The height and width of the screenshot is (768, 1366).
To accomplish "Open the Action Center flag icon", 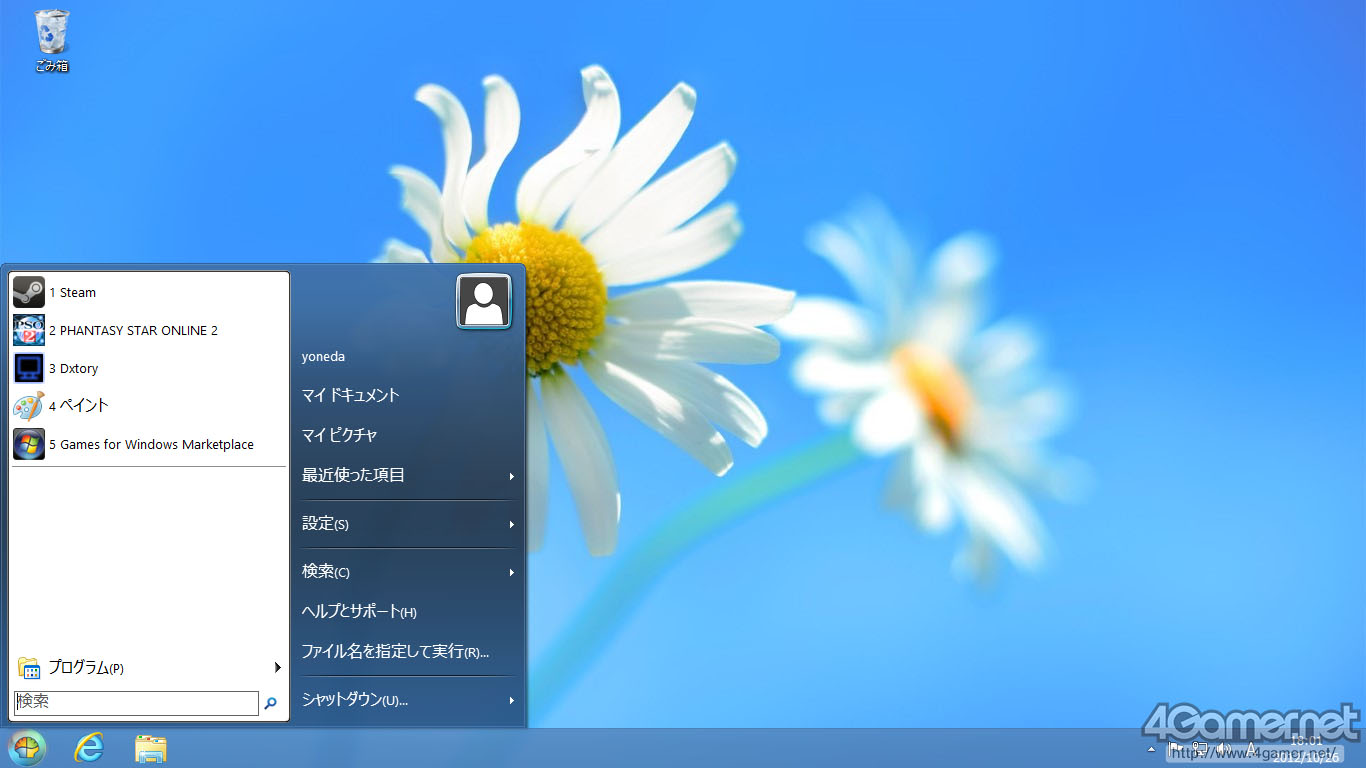I will point(1176,748).
